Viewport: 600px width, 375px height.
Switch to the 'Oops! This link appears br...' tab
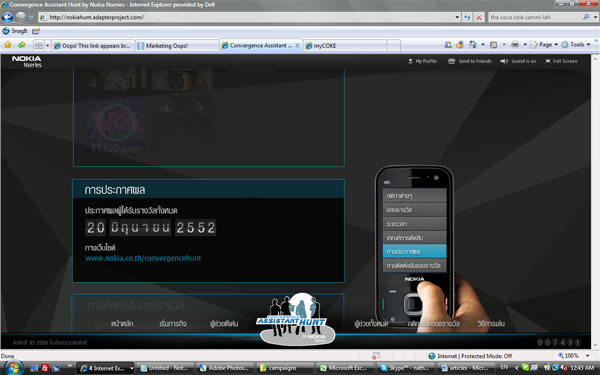(x=93, y=46)
